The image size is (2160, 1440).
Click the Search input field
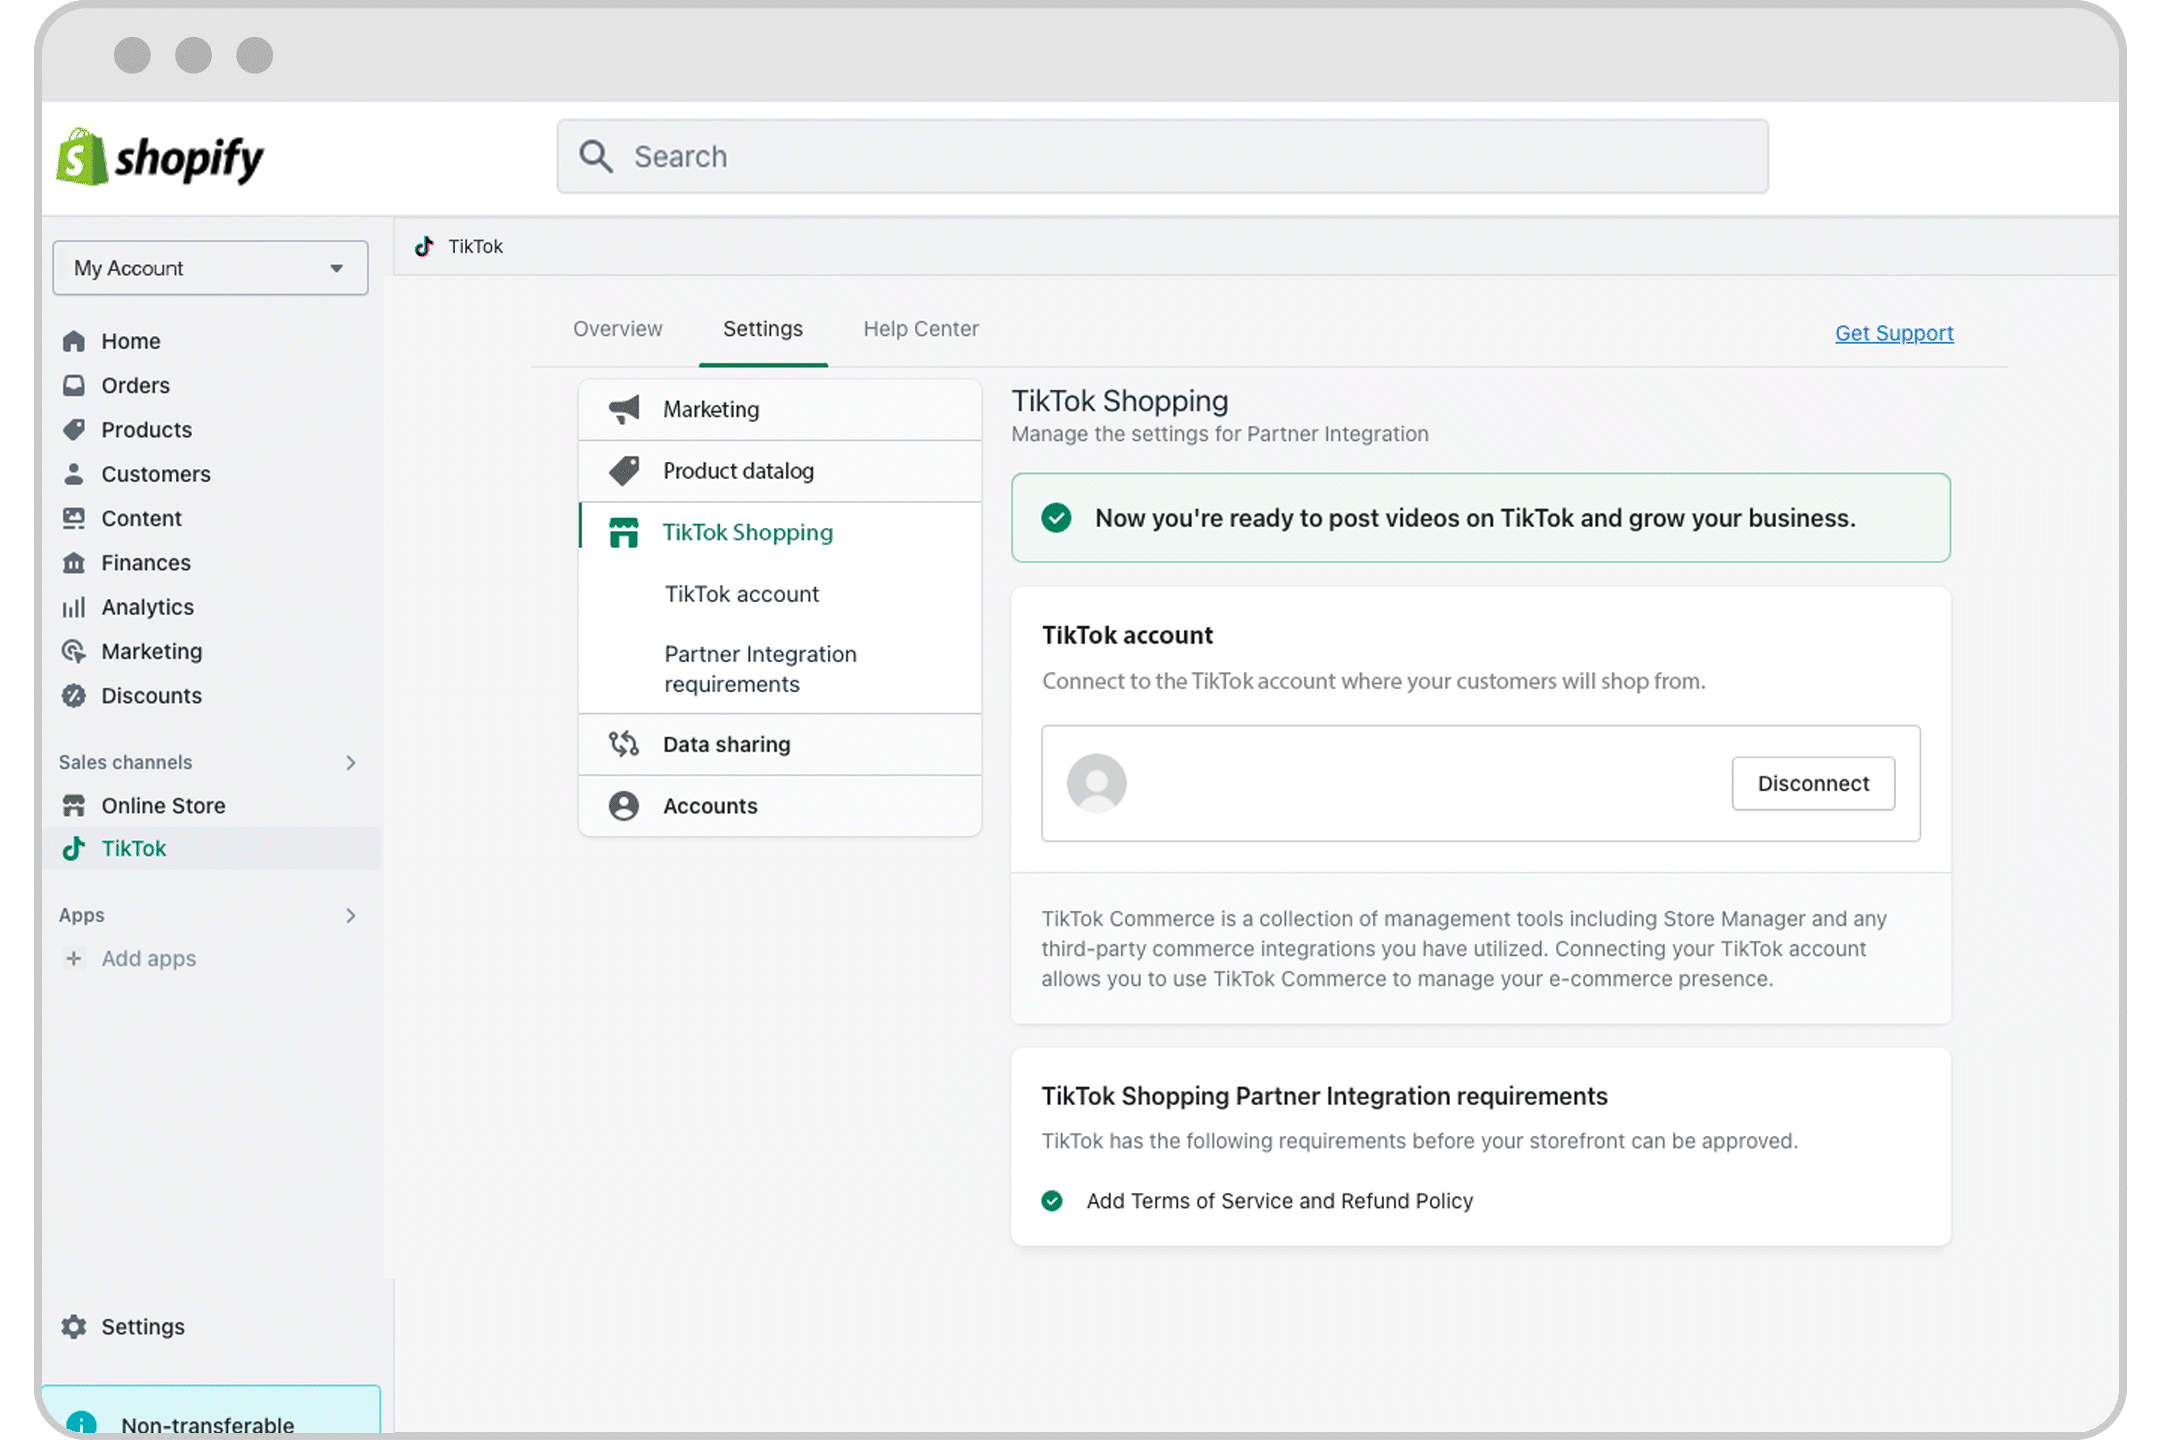coord(1164,156)
